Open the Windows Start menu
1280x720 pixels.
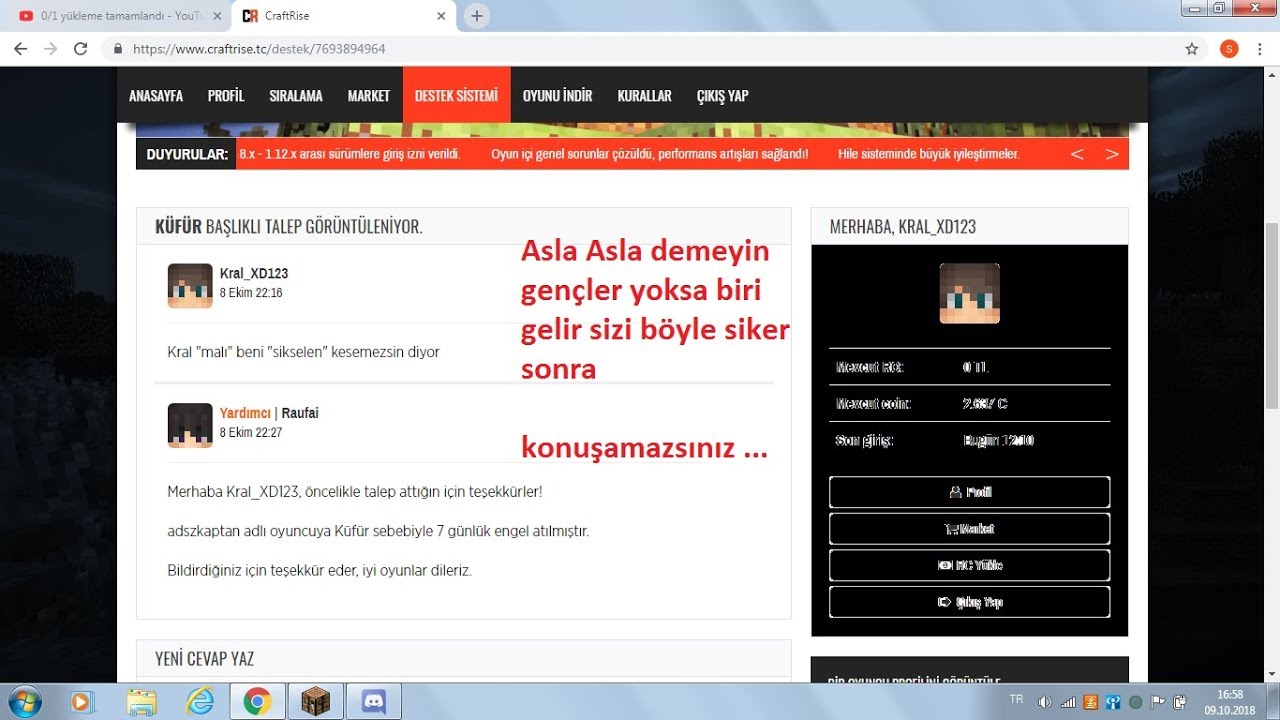click(x=23, y=702)
